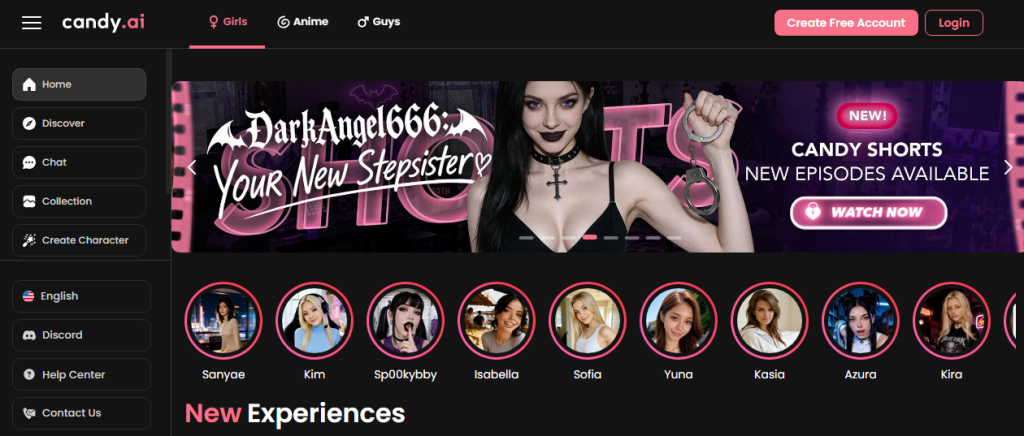Click the name label Kasia
1024x436 pixels.
tap(769, 375)
